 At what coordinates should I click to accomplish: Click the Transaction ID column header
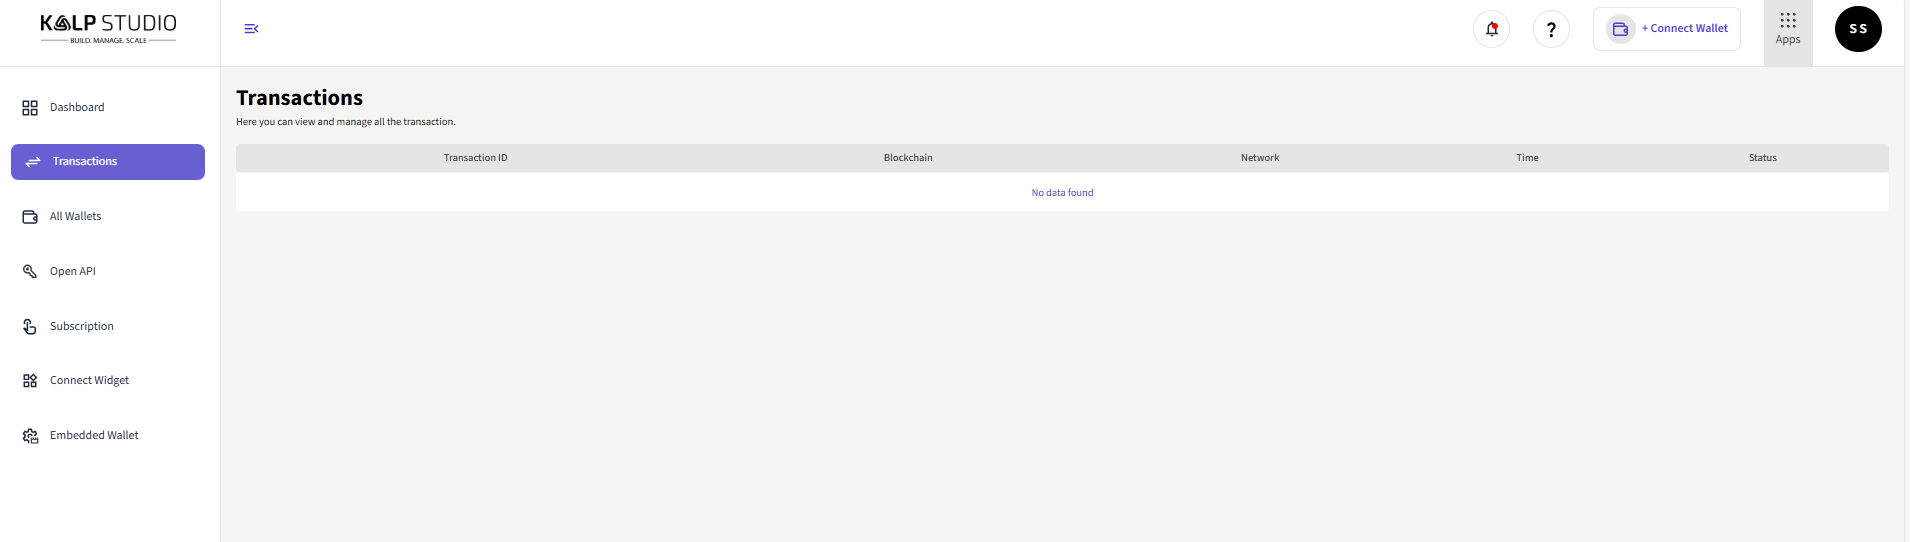point(475,158)
